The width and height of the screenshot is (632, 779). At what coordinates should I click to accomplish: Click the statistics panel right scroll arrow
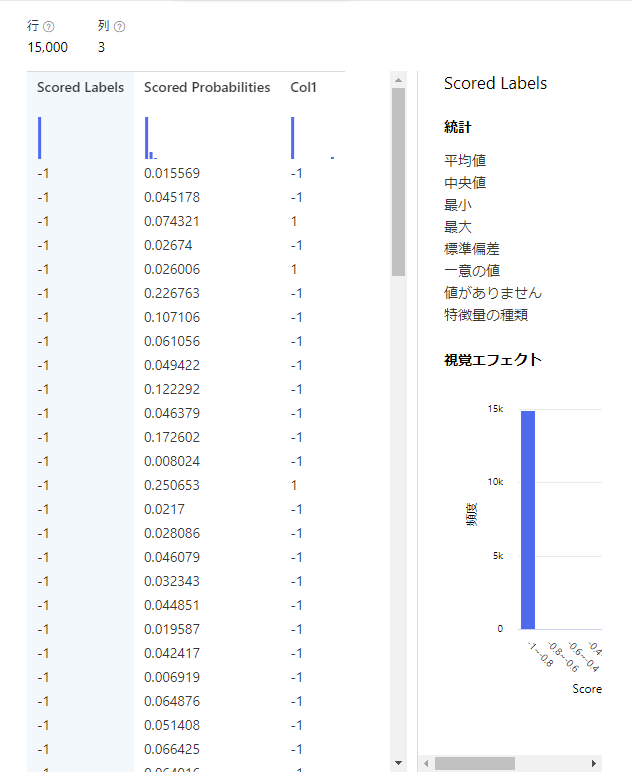(593, 763)
